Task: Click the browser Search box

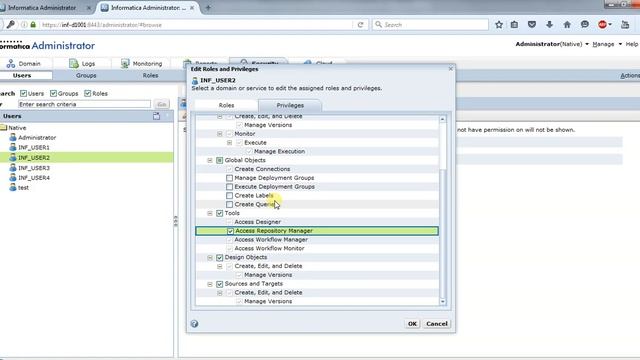Action: pyautogui.click(x=430, y=25)
